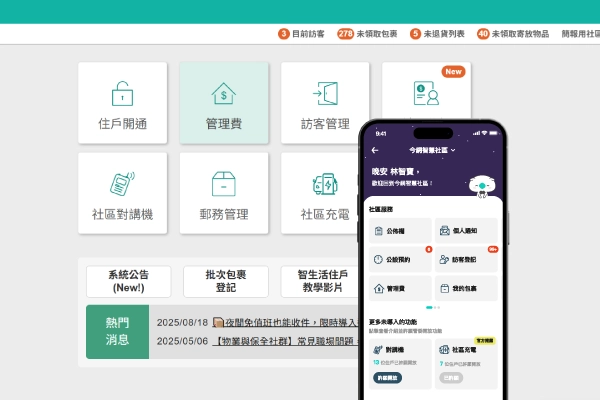
Task: Click the 系統公告 (New!) button
Action: (129, 281)
